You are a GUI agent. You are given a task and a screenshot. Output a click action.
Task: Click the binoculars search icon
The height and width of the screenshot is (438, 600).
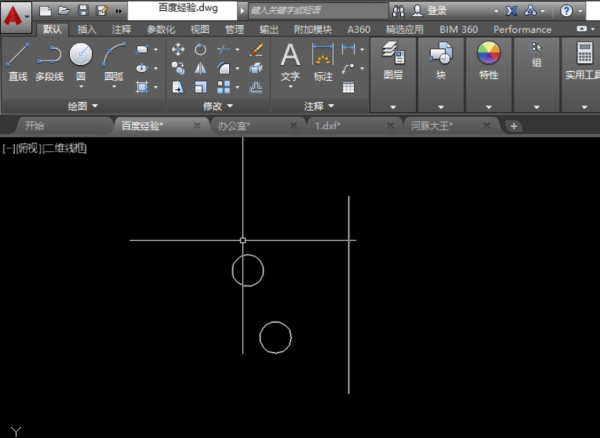[398, 11]
